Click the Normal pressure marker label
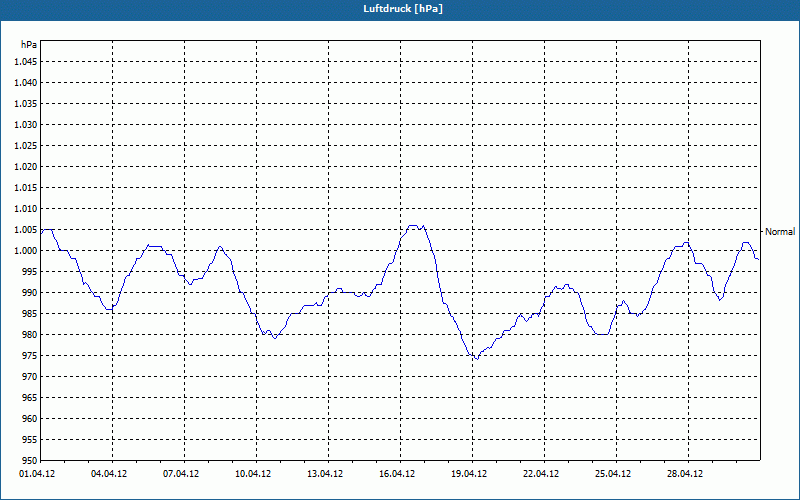The image size is (800, 500). click(780, 232)
